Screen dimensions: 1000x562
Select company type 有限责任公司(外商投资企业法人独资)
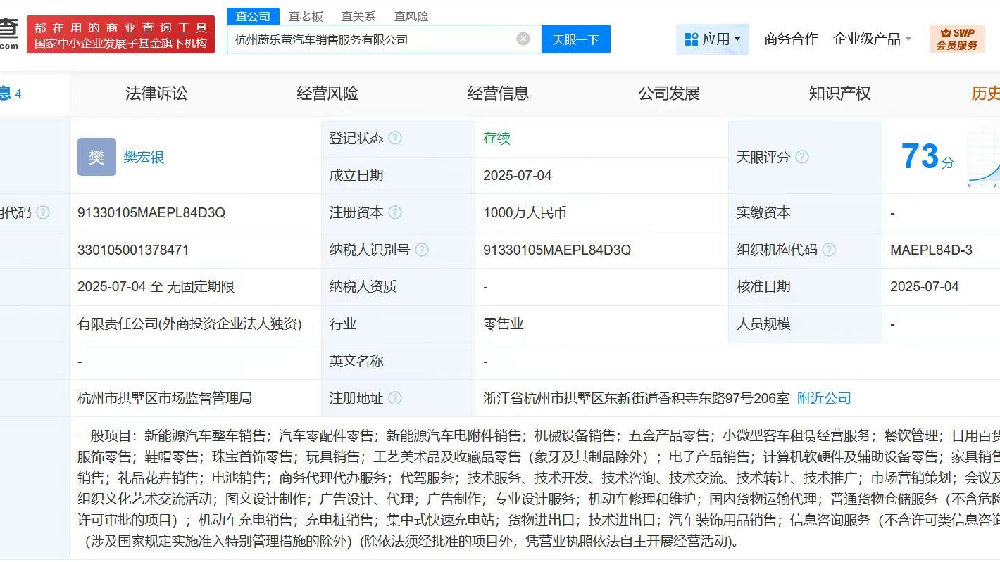click(189, 324)
